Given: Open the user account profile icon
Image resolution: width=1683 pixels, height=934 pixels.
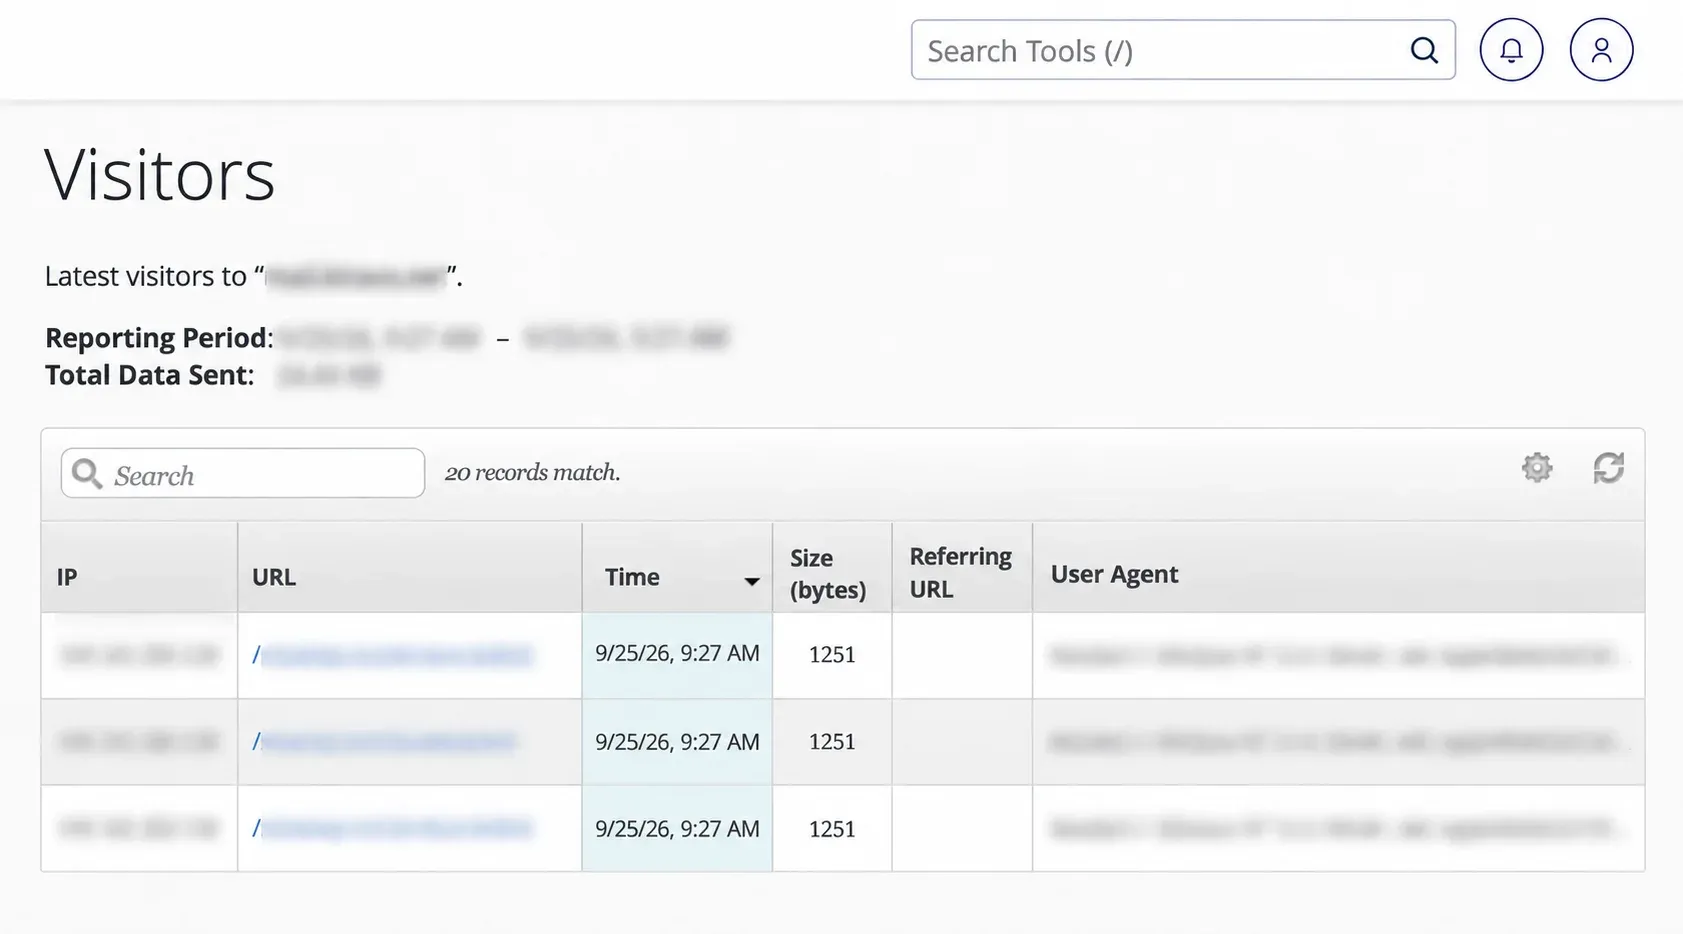Looking at the screenshot, I should coord(1601,50).
